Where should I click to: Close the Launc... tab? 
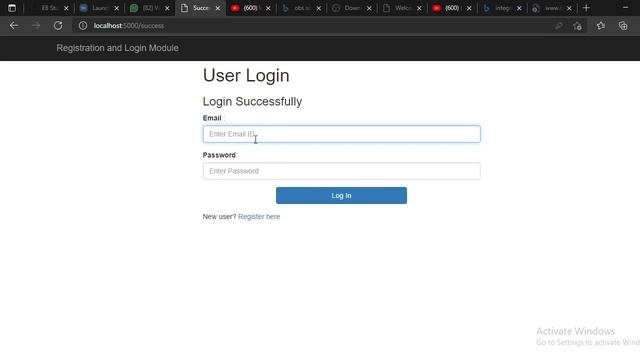point(117,8)
